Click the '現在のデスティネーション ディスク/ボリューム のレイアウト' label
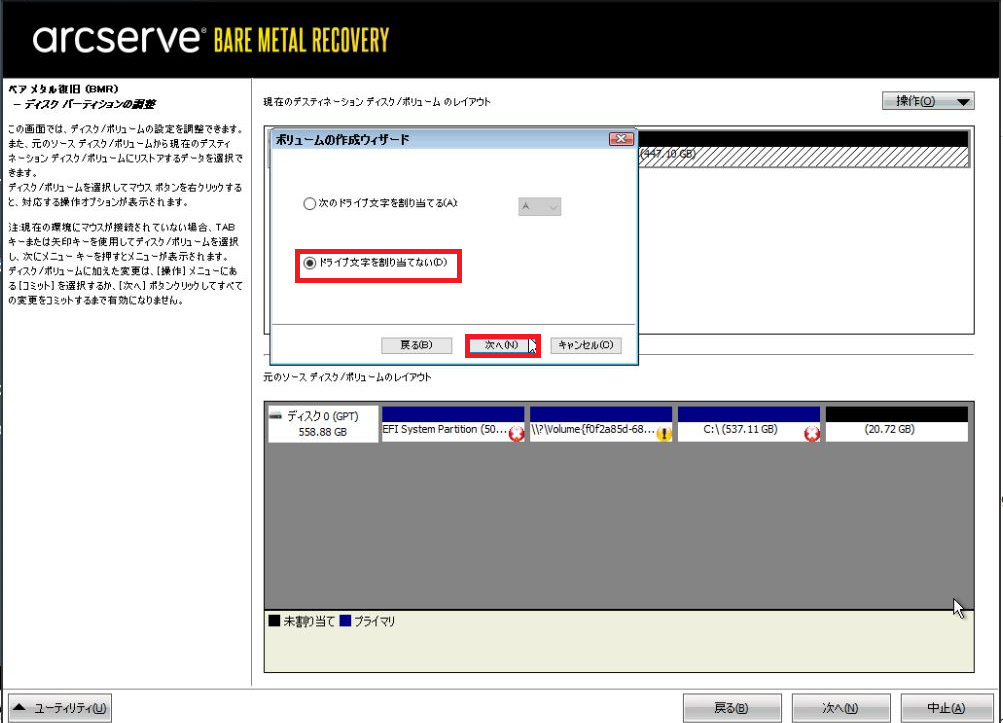 [377, 102]
